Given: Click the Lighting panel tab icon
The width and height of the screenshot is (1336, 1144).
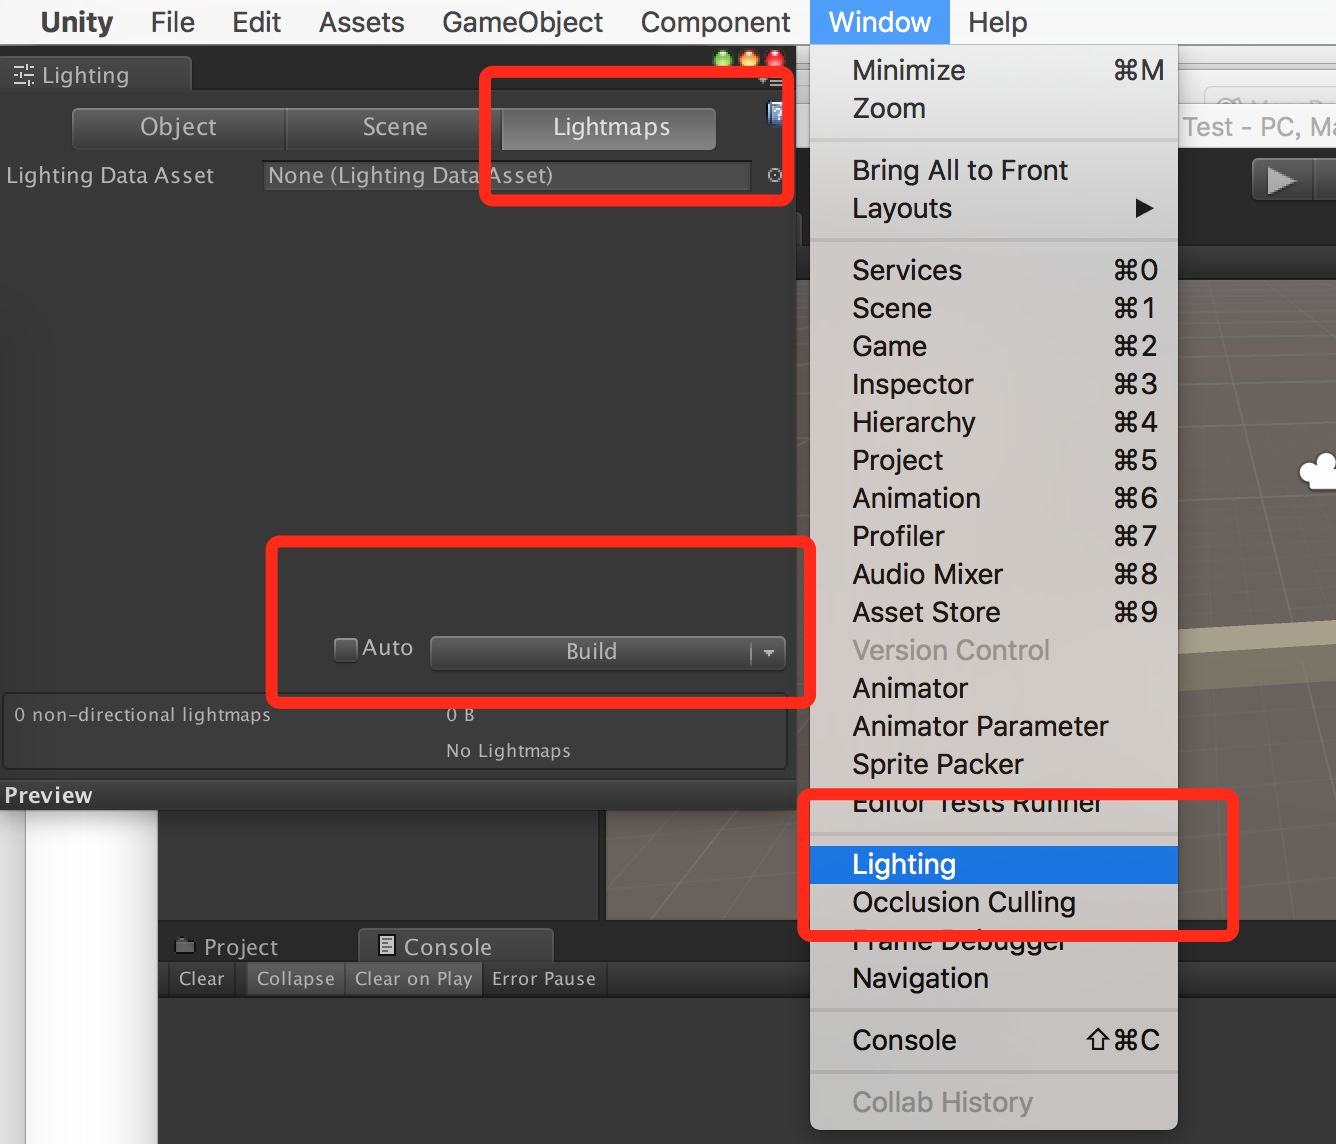Looking at the screenshot, I should coord(24,75).
